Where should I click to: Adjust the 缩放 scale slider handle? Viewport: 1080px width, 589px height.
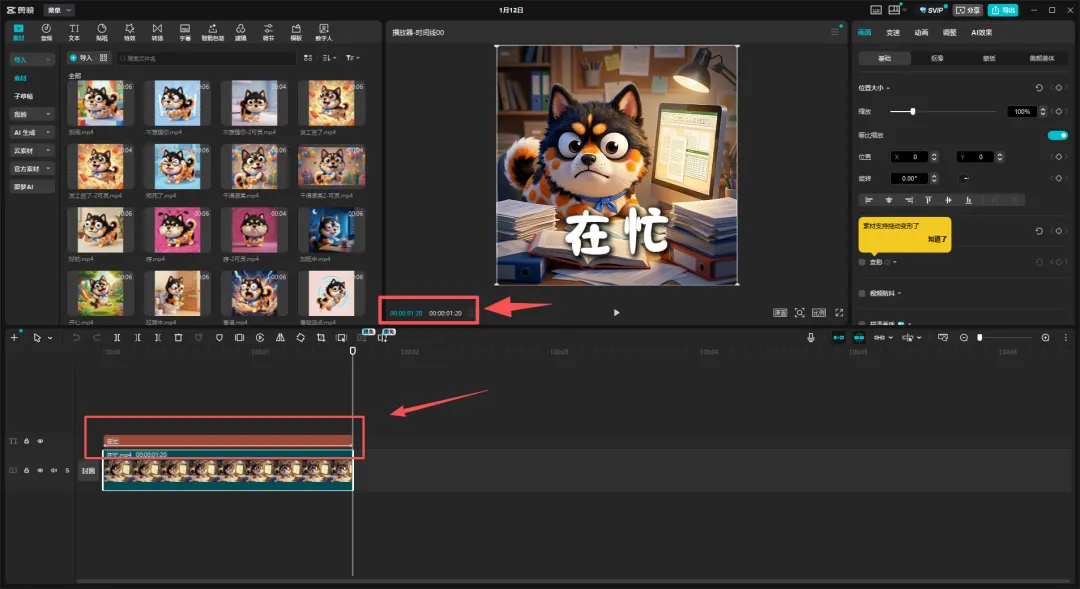click(x=913, y=111)
